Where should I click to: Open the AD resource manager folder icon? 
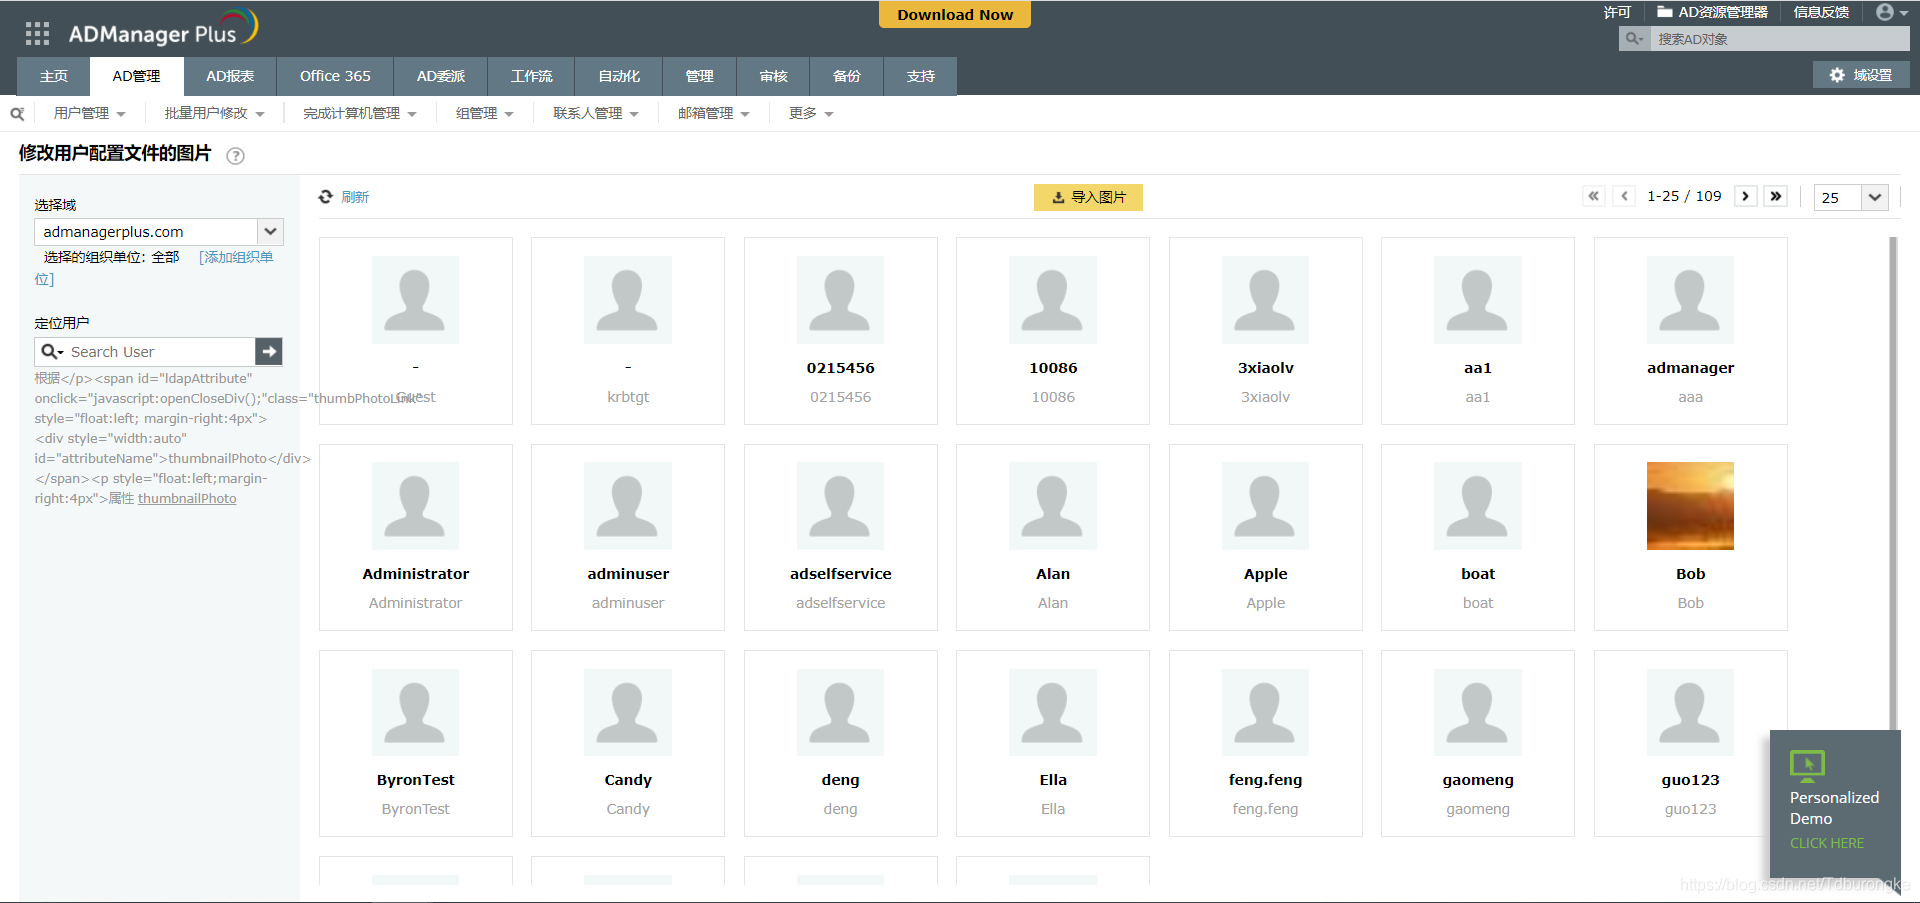(1665, 12)
